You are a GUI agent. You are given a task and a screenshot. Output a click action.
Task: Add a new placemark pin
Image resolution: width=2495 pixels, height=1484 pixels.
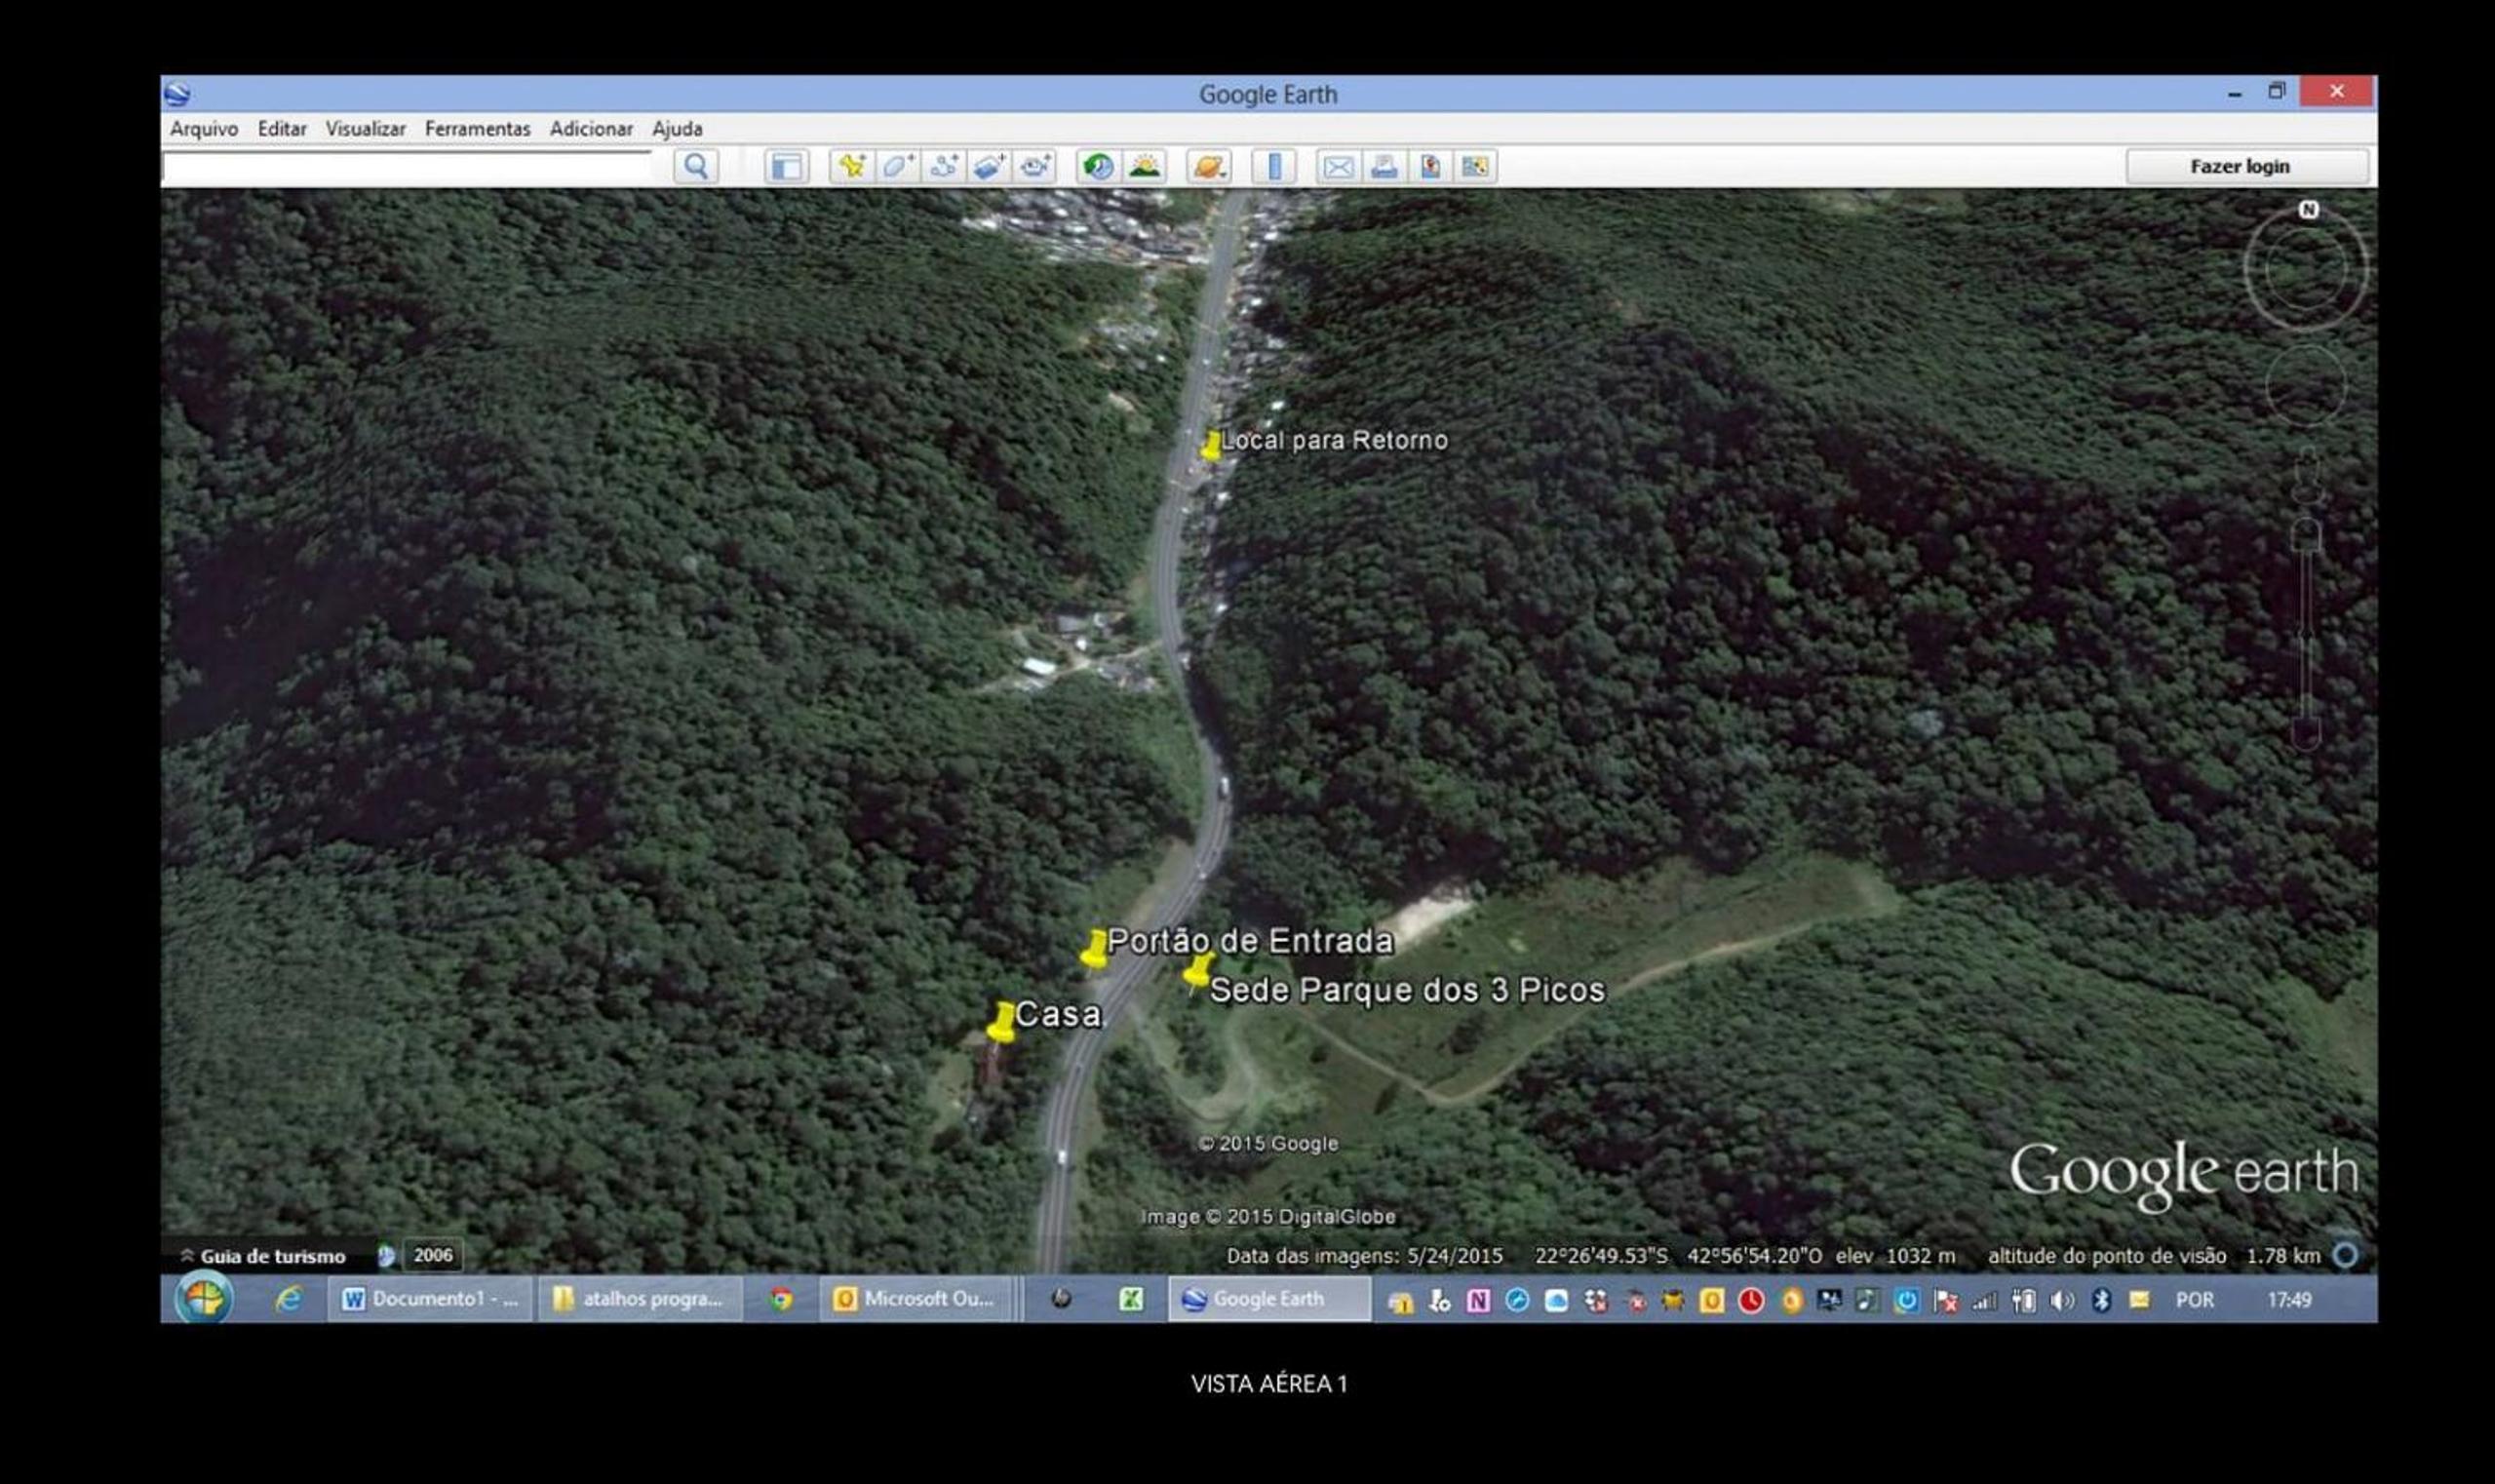point(851,167)
